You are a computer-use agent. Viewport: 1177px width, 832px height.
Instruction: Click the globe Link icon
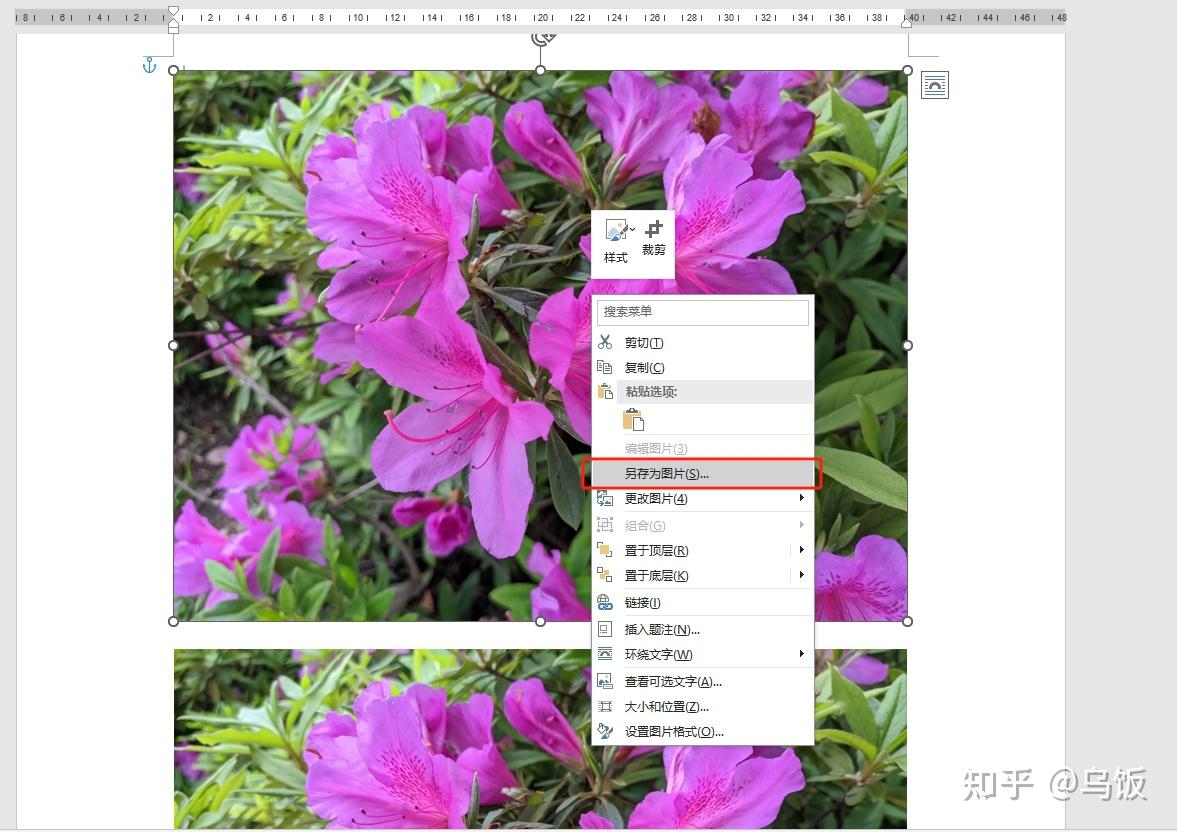605,602
